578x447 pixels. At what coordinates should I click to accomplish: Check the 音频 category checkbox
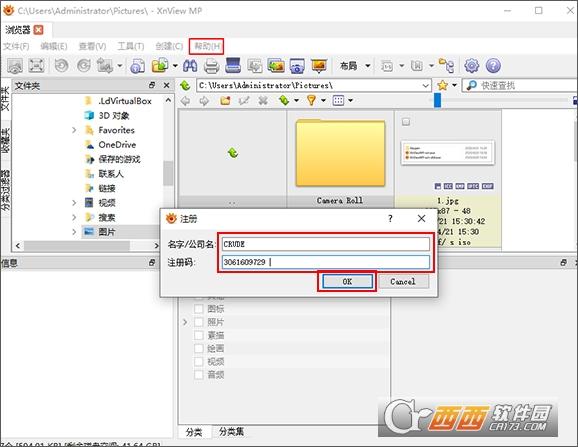pyautogui.click(x=199, y=375)
